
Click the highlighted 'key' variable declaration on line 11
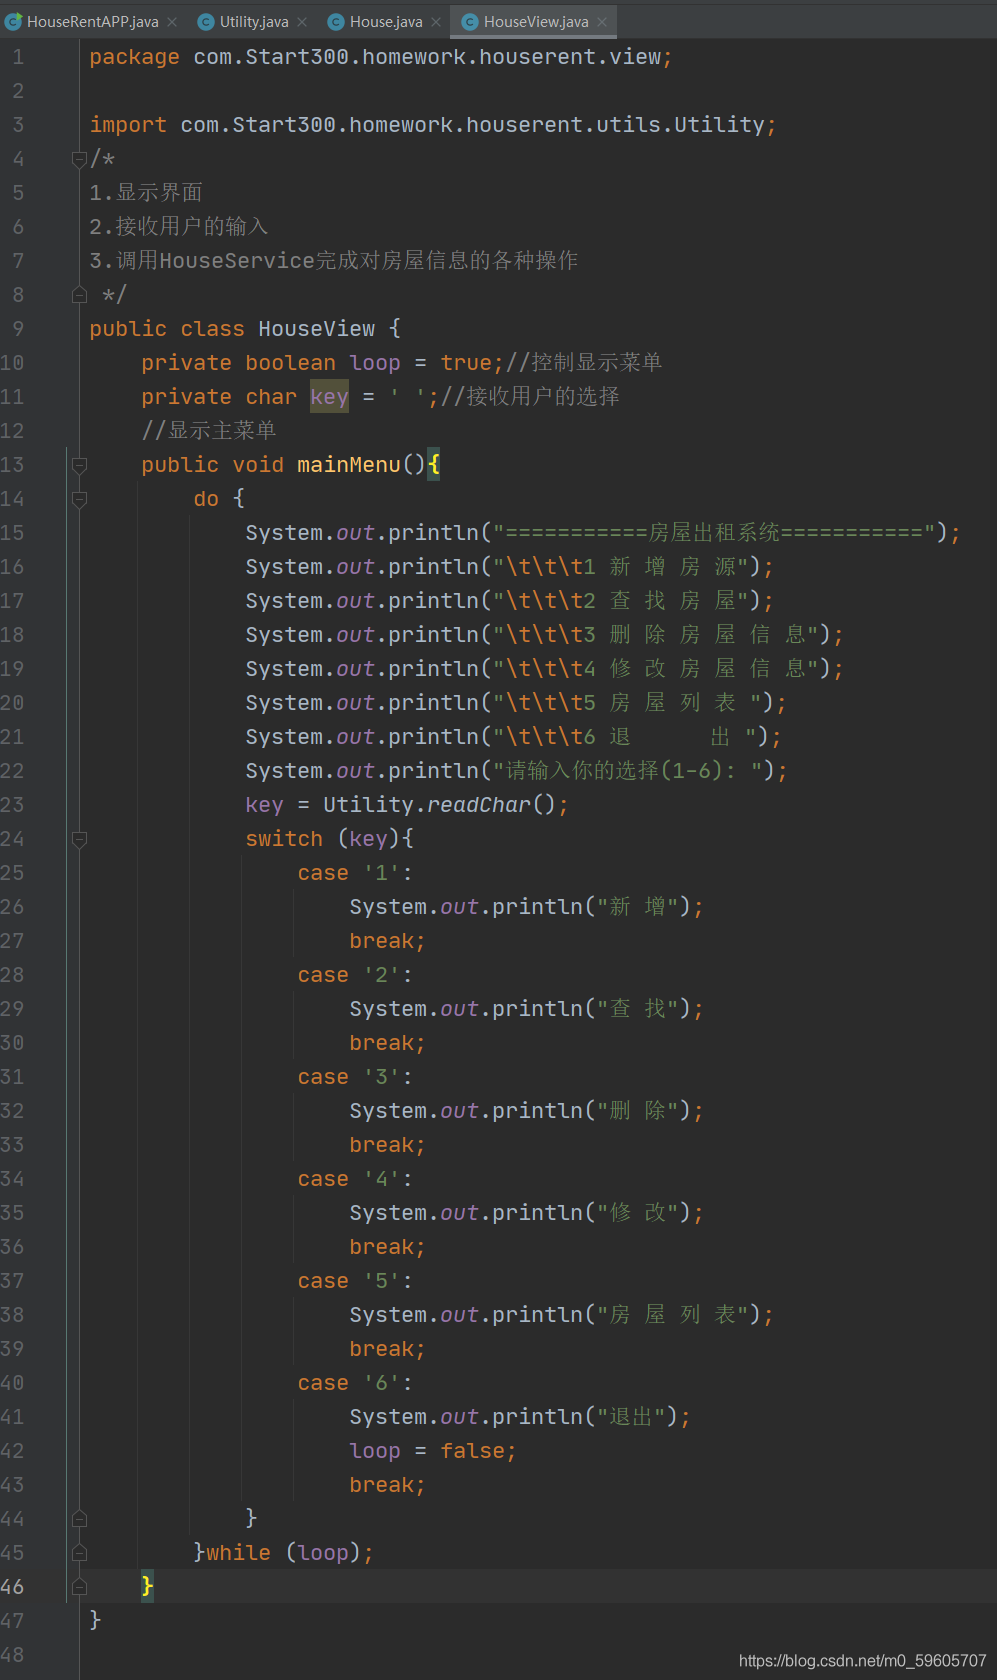coord(329,396)
